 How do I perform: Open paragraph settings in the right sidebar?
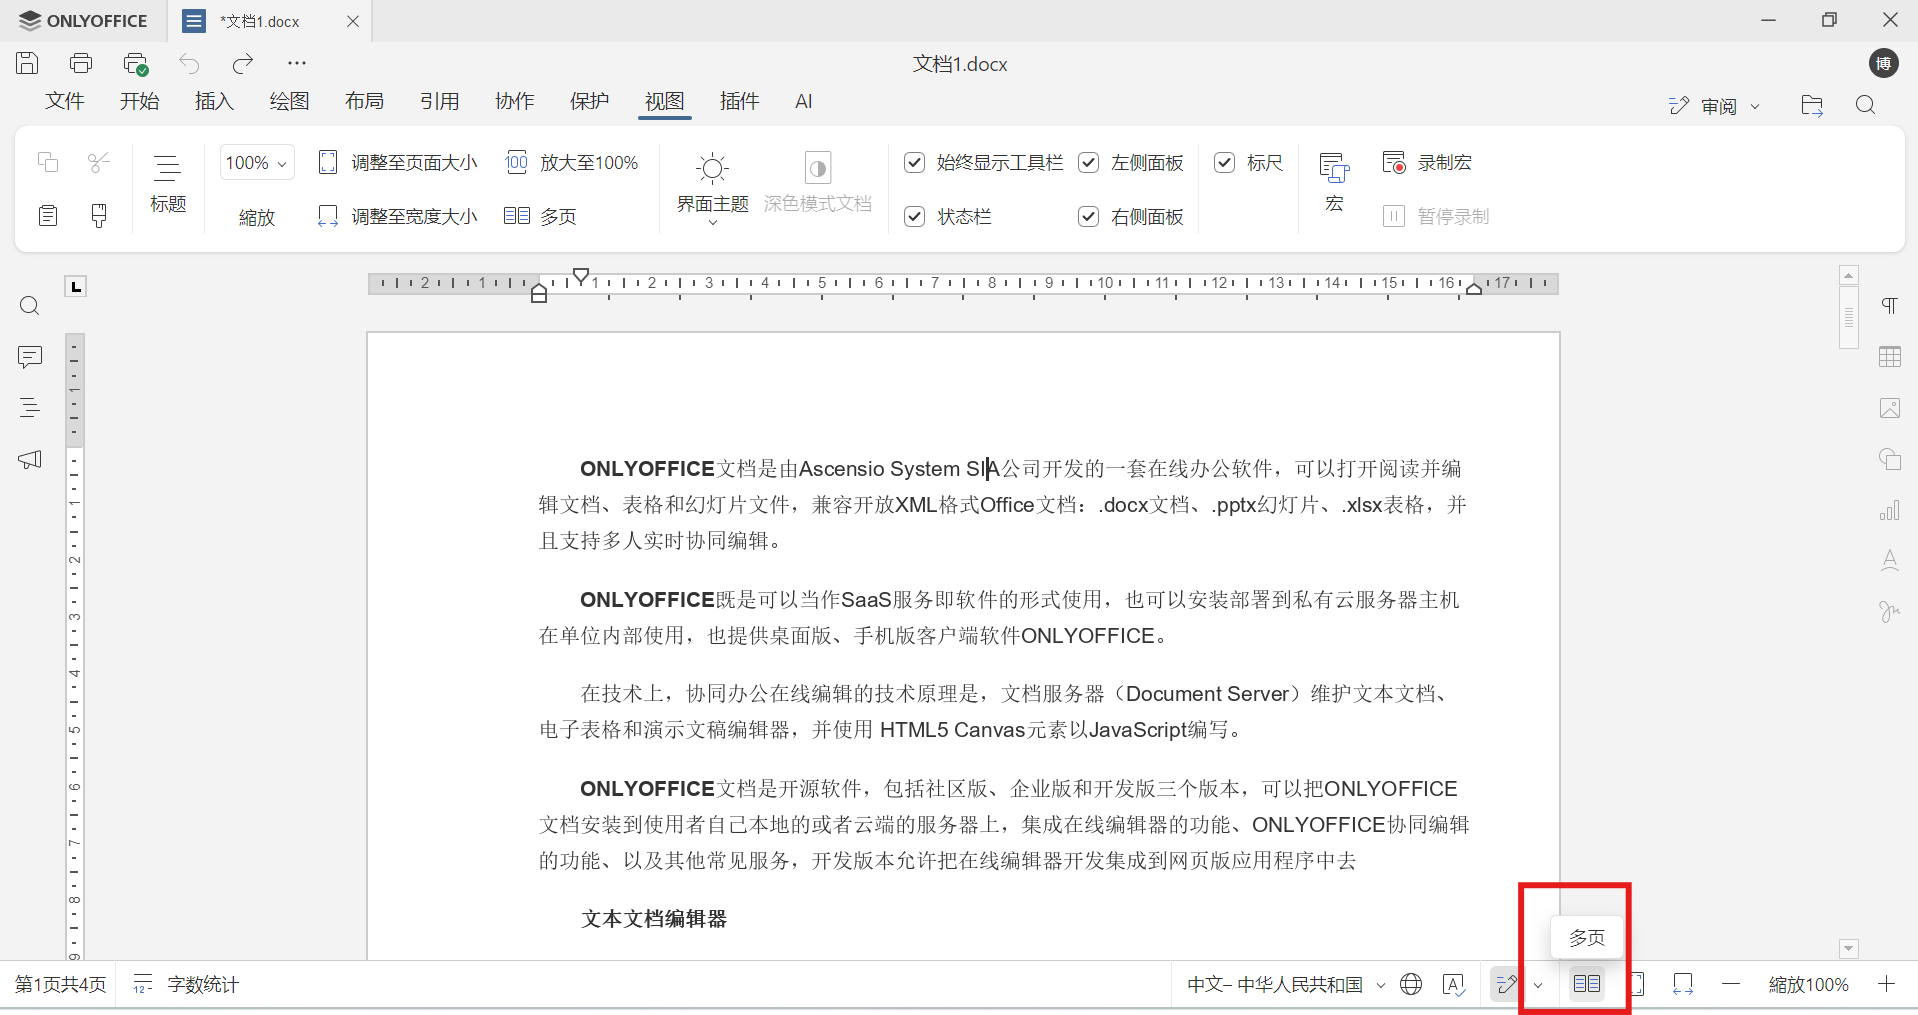pos(1890,305)
